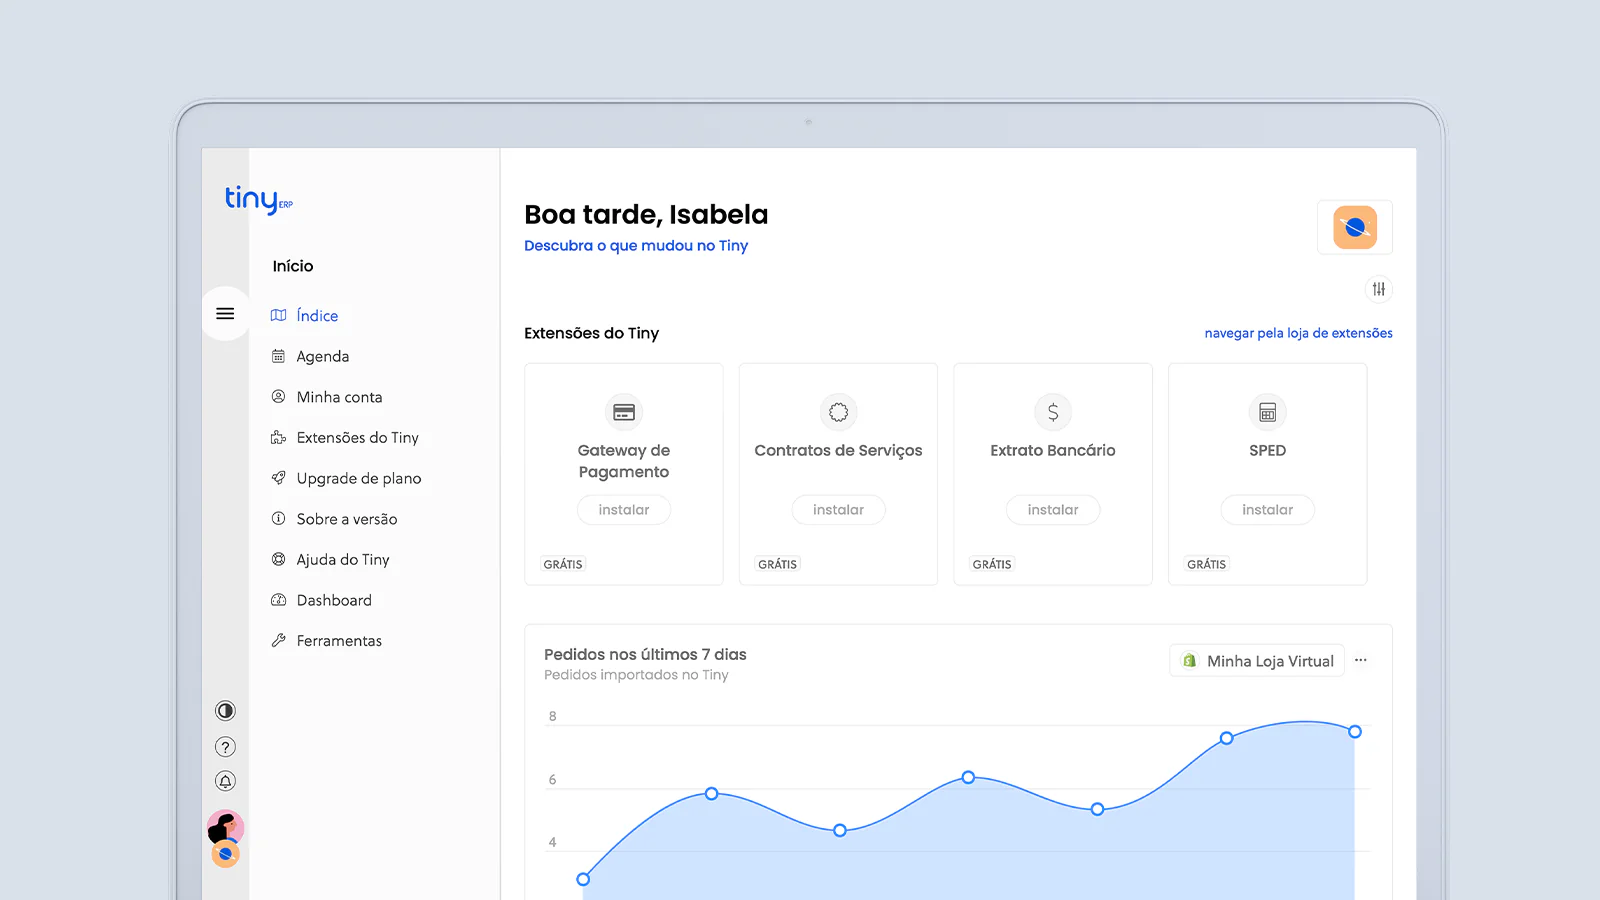Image resolution: width=1600 pixels, height=900 pixels.
Task: Click the second chart data point near 6
Action: coord(711,793)
